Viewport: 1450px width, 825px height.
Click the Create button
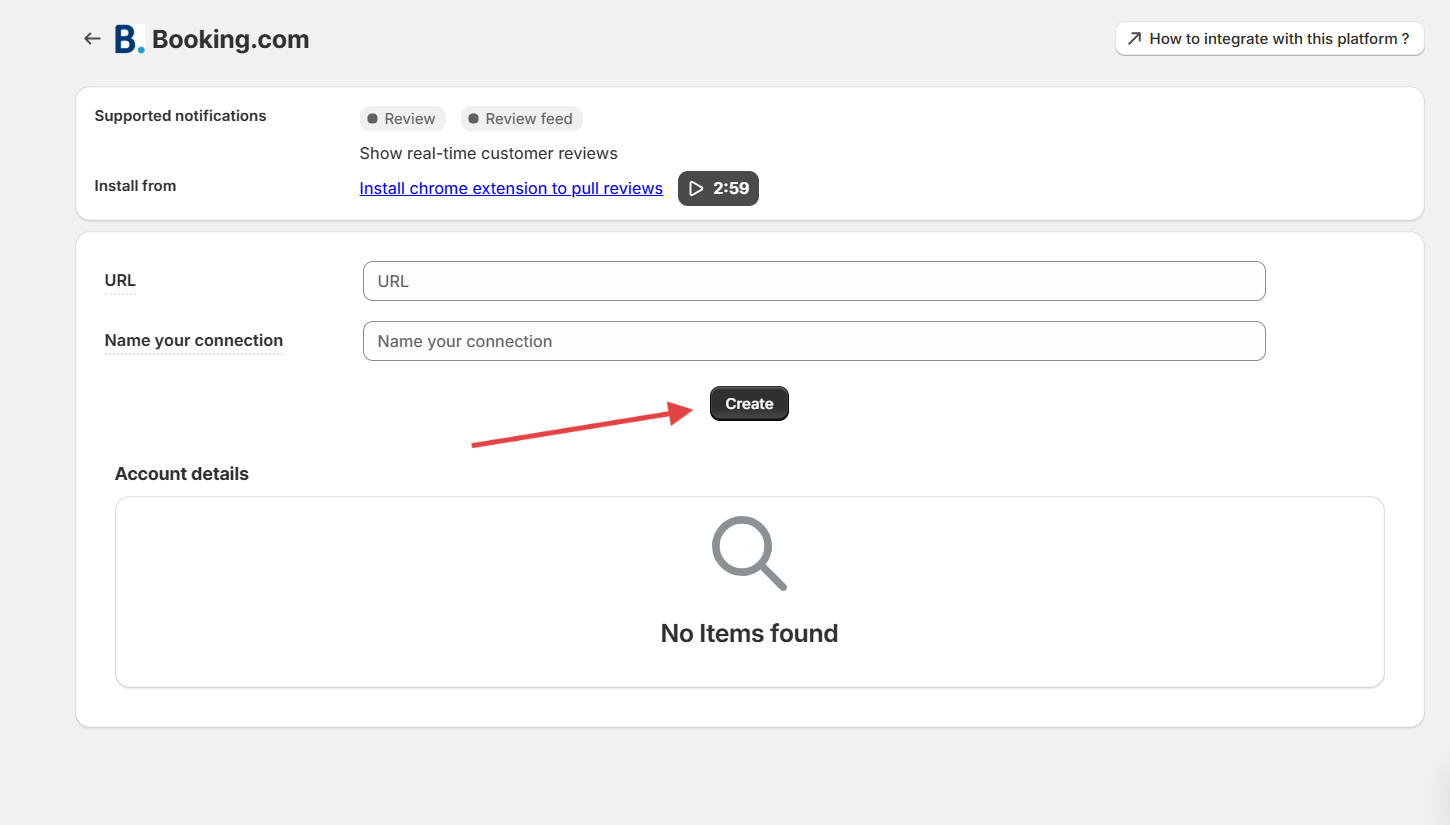[x=749, y=404]
